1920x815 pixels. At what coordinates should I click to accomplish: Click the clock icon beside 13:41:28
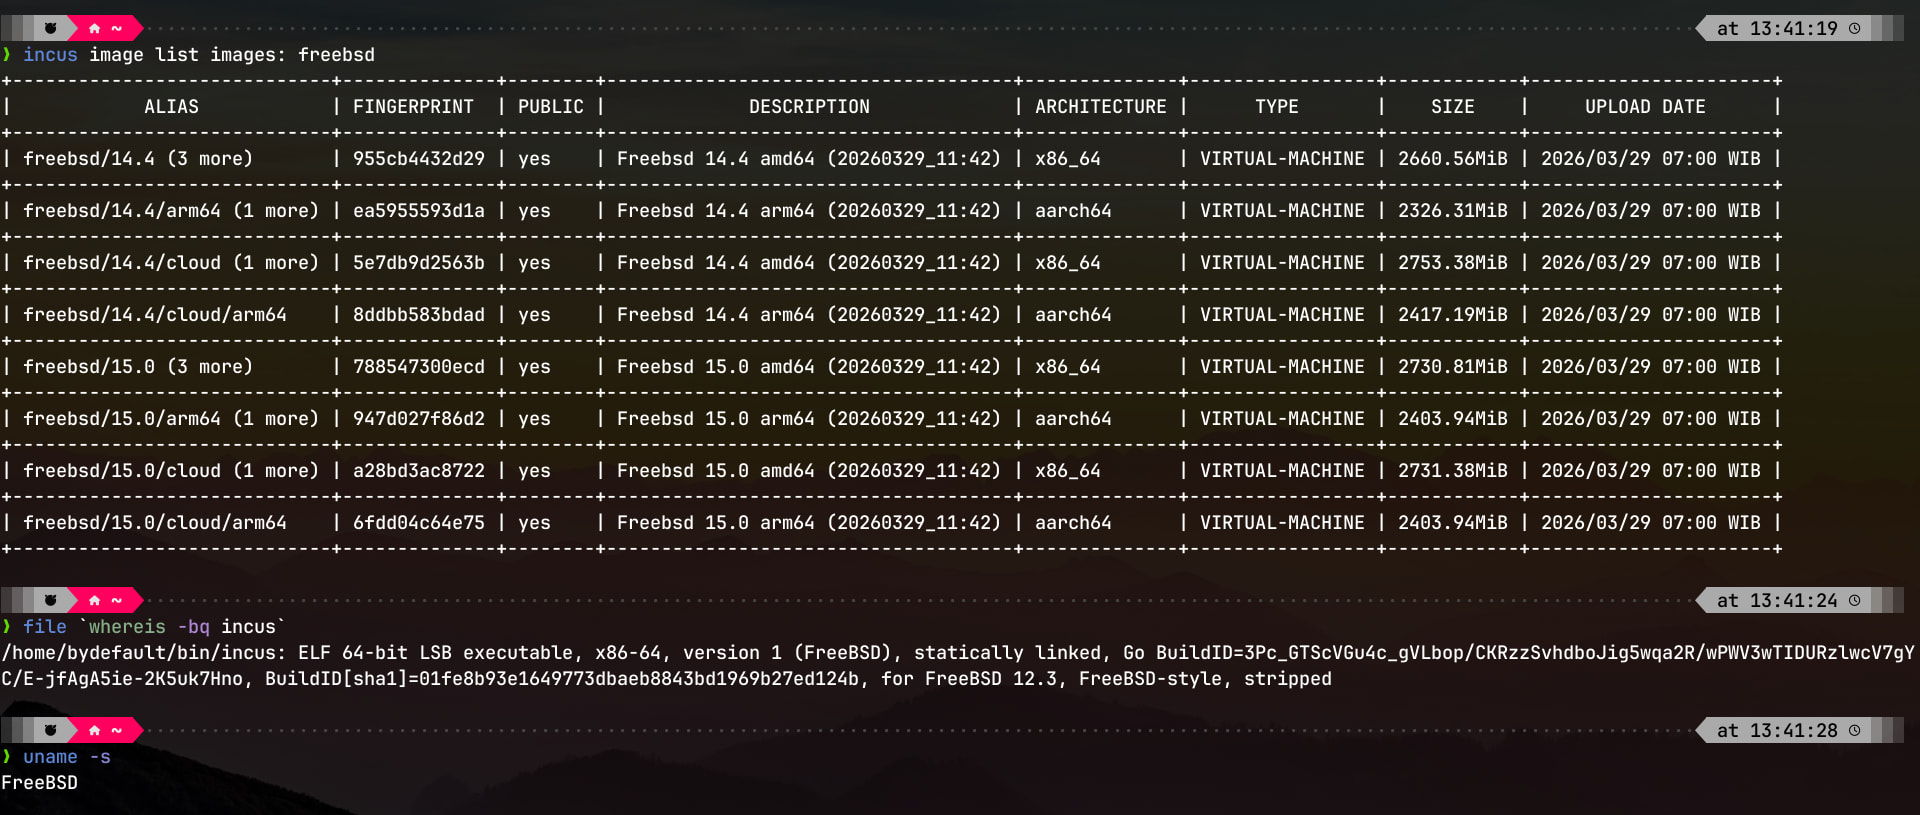pos(1854,730)
